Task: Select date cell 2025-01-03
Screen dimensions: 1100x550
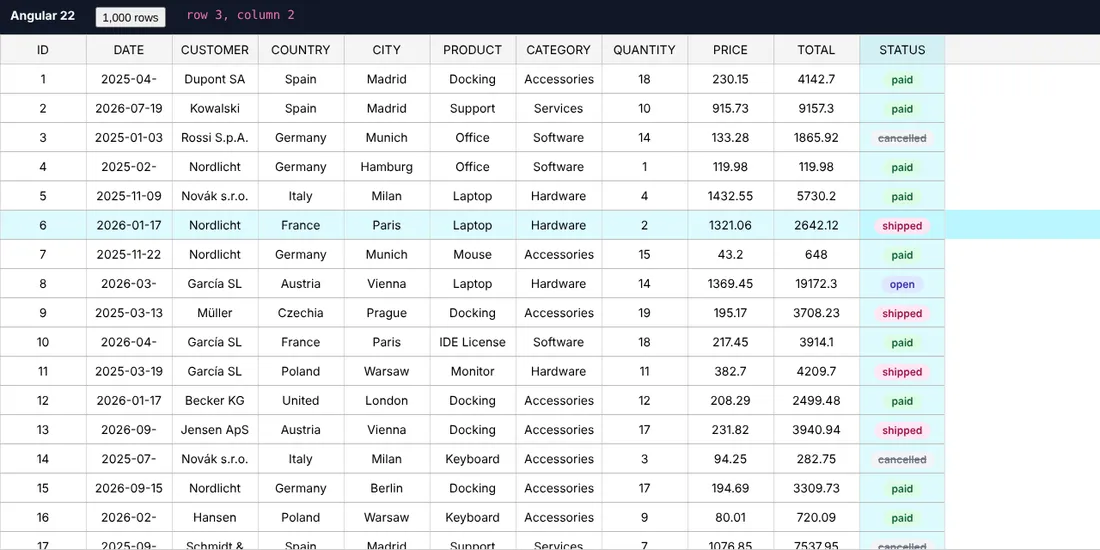Action: pos(129,138)
